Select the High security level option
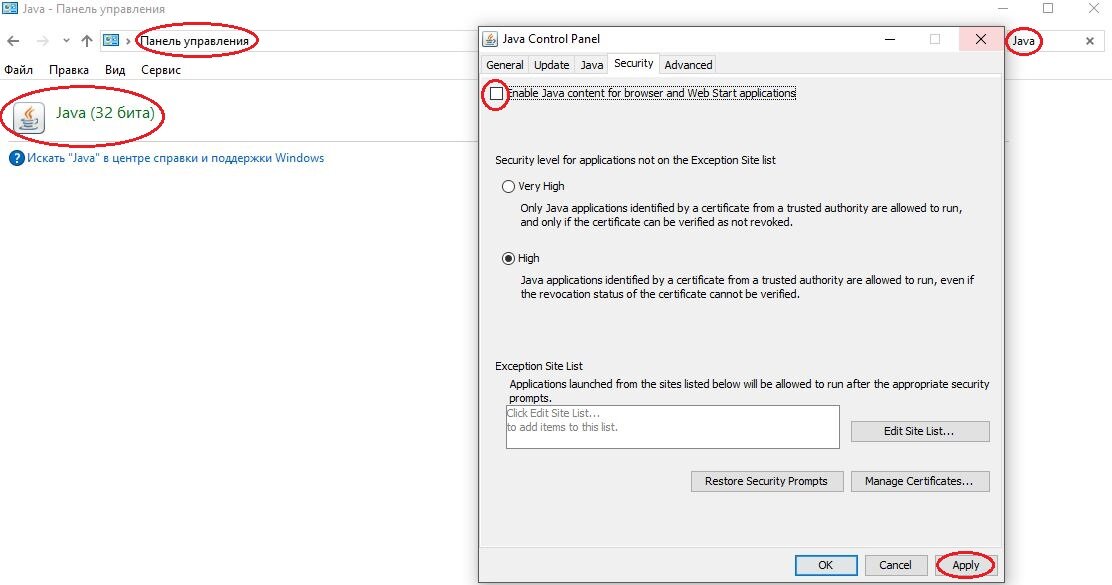1112x585 pixels. point(508,258)
